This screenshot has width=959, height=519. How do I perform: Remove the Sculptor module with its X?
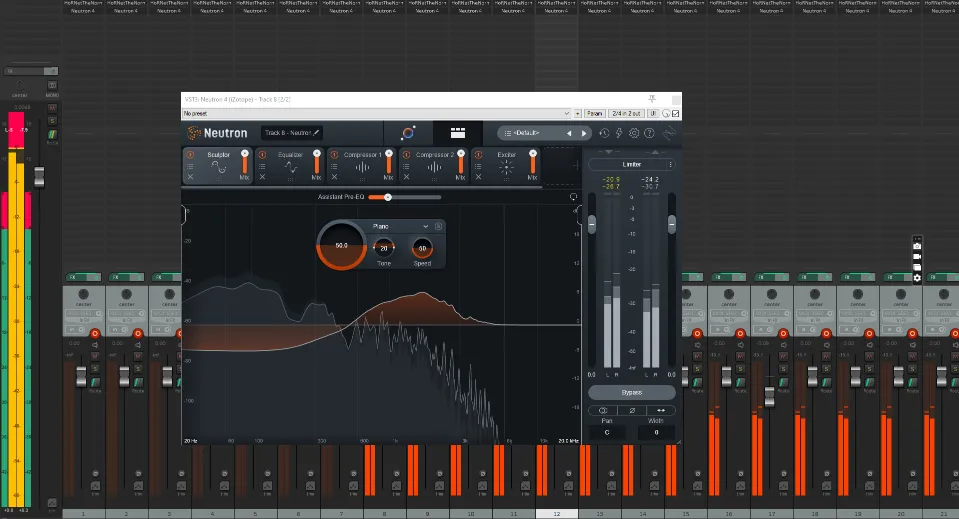(190, 177)
